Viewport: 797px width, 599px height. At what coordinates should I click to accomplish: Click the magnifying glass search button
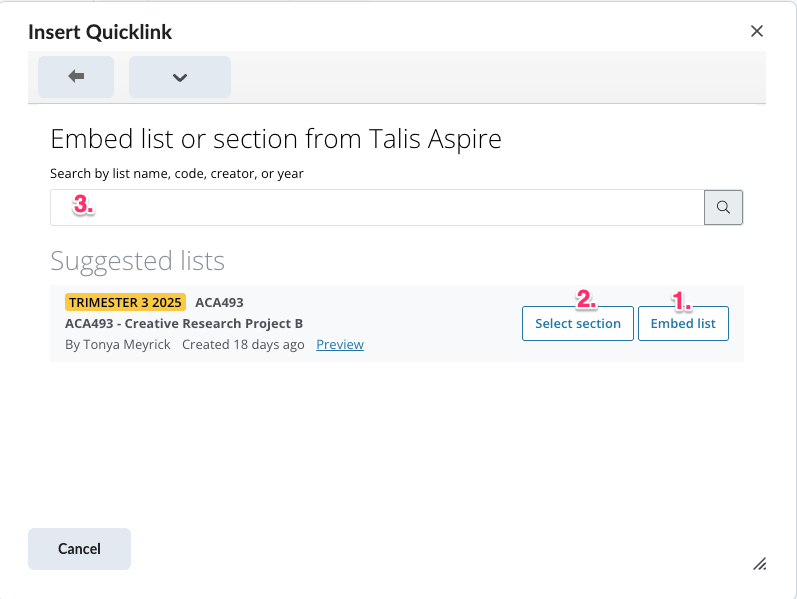[723, 208]
